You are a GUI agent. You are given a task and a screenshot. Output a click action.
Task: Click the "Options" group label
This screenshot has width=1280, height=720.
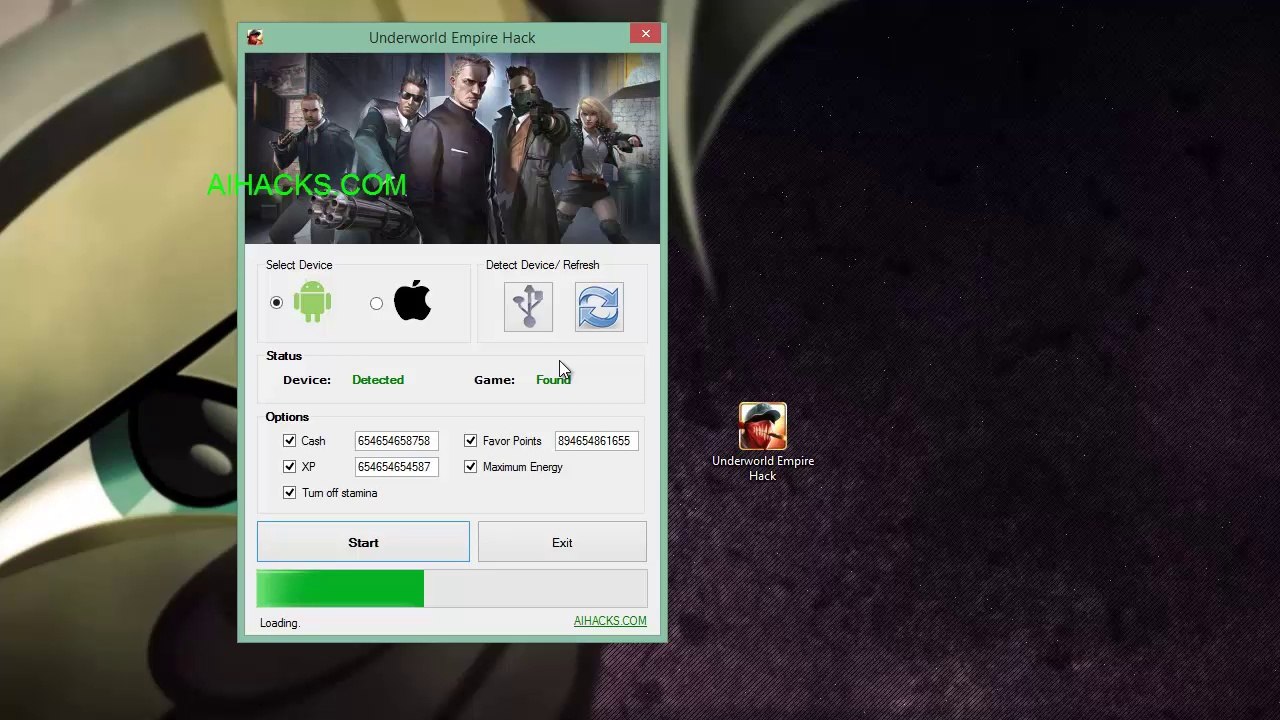click(287, 417)
